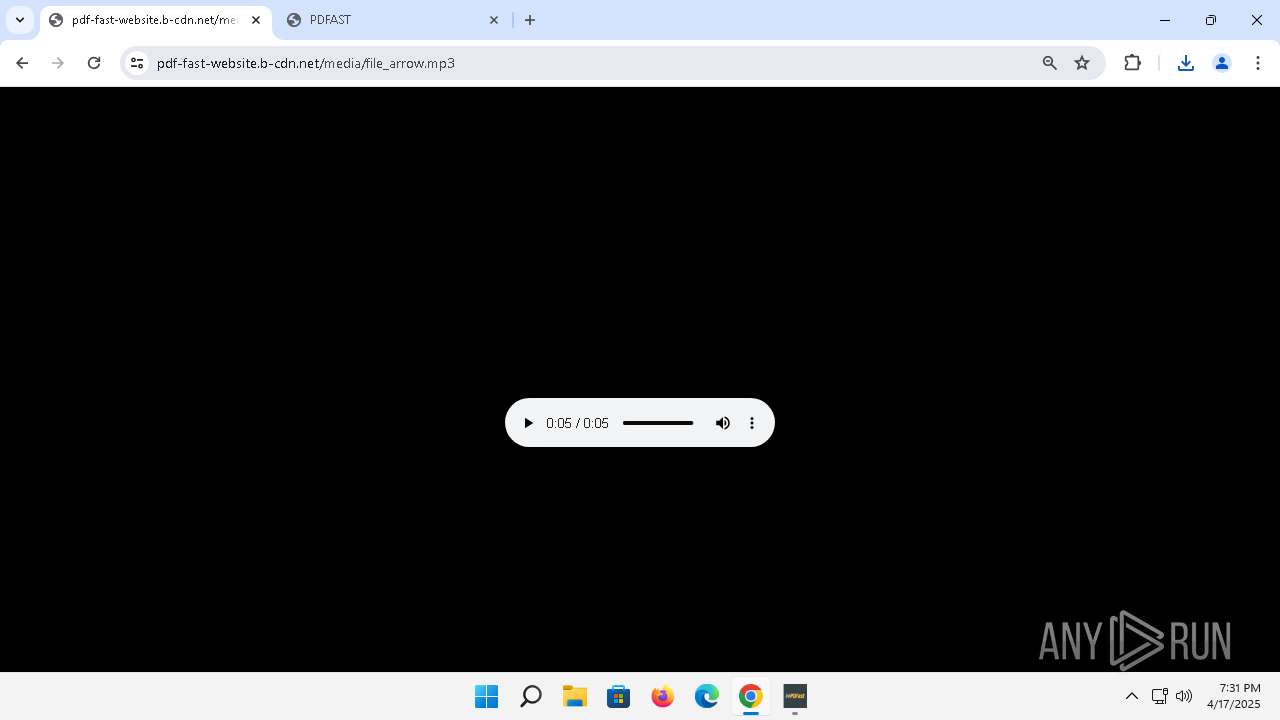This screenshot has height=720, width=1280.
Task: Close the pdf-fast-website media tab
Action: pos(256,20)
